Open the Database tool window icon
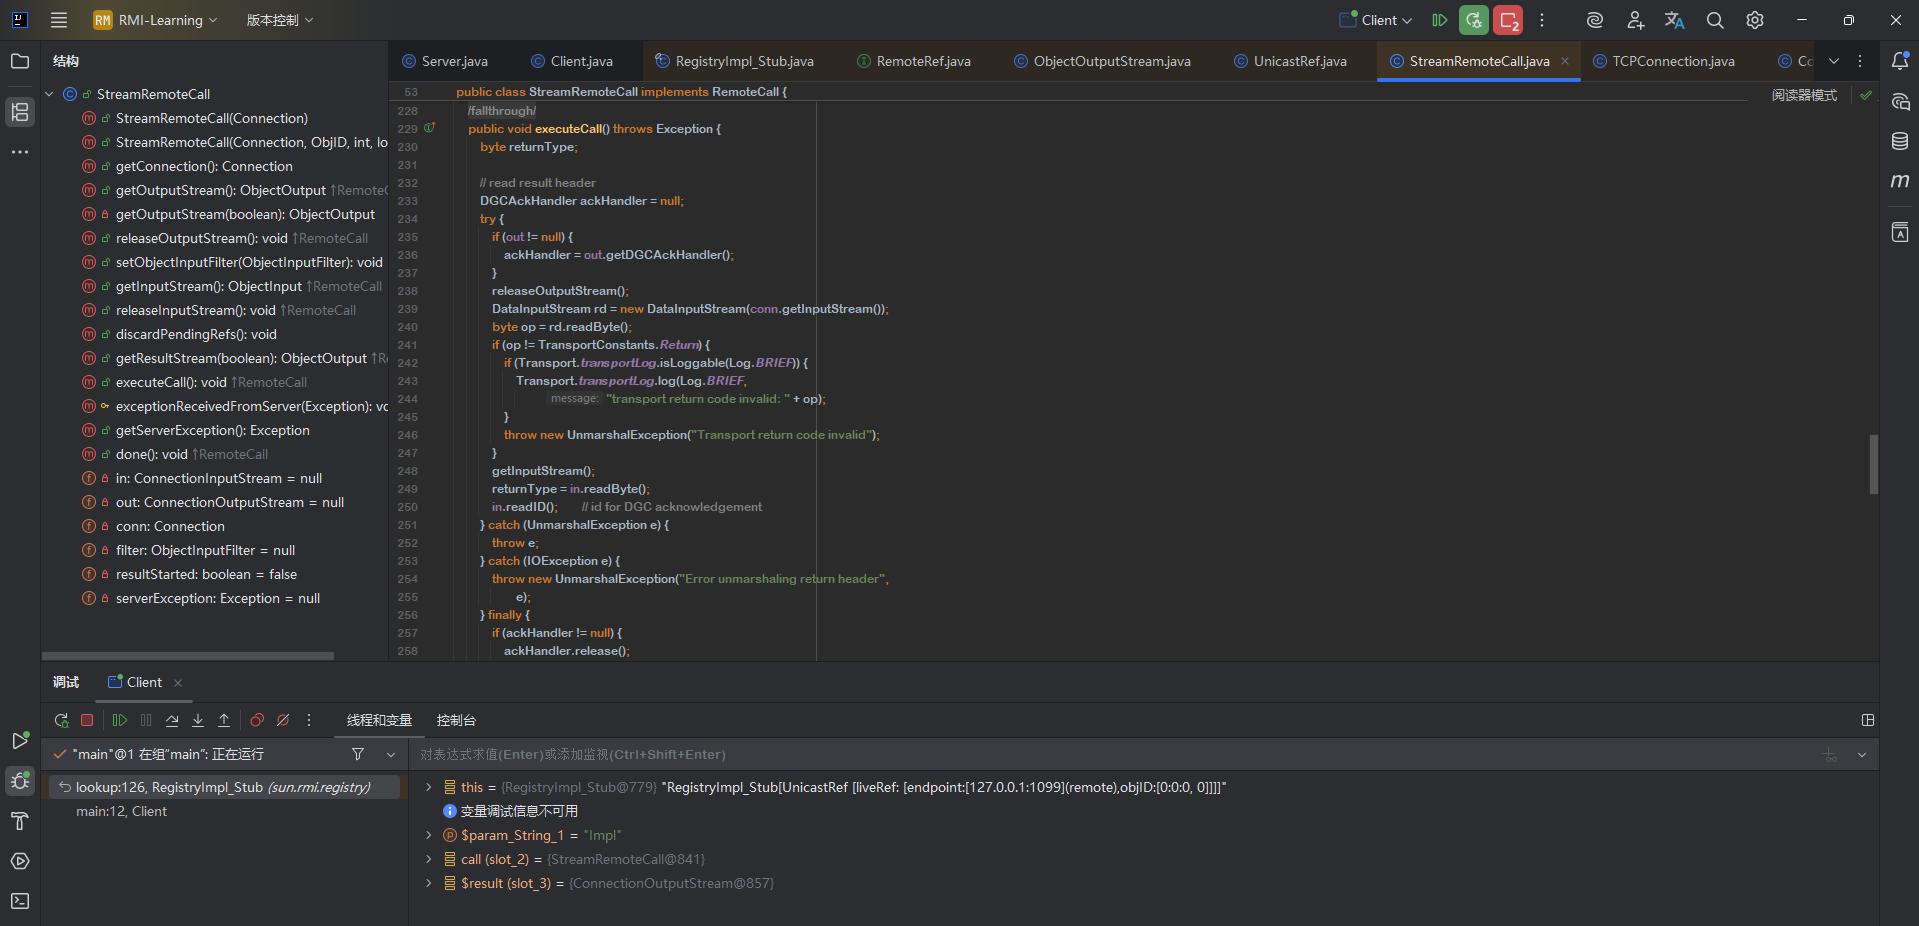 (1900, 141)
